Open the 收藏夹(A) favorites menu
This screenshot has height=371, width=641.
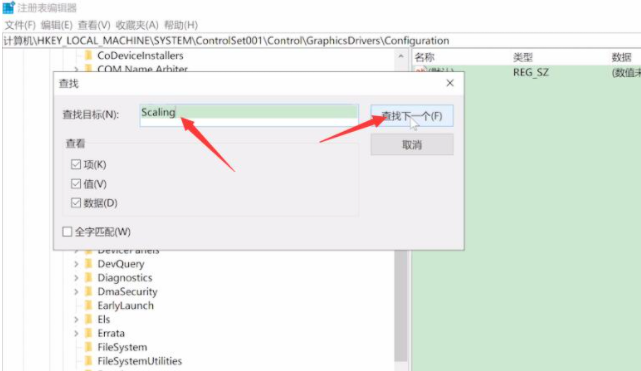[137, 25]
